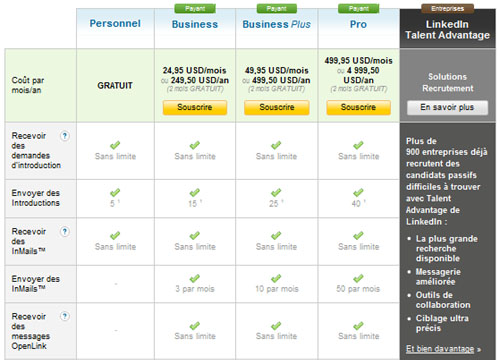Open help icon beside Recevoir des InMails

tap(65, 231)
